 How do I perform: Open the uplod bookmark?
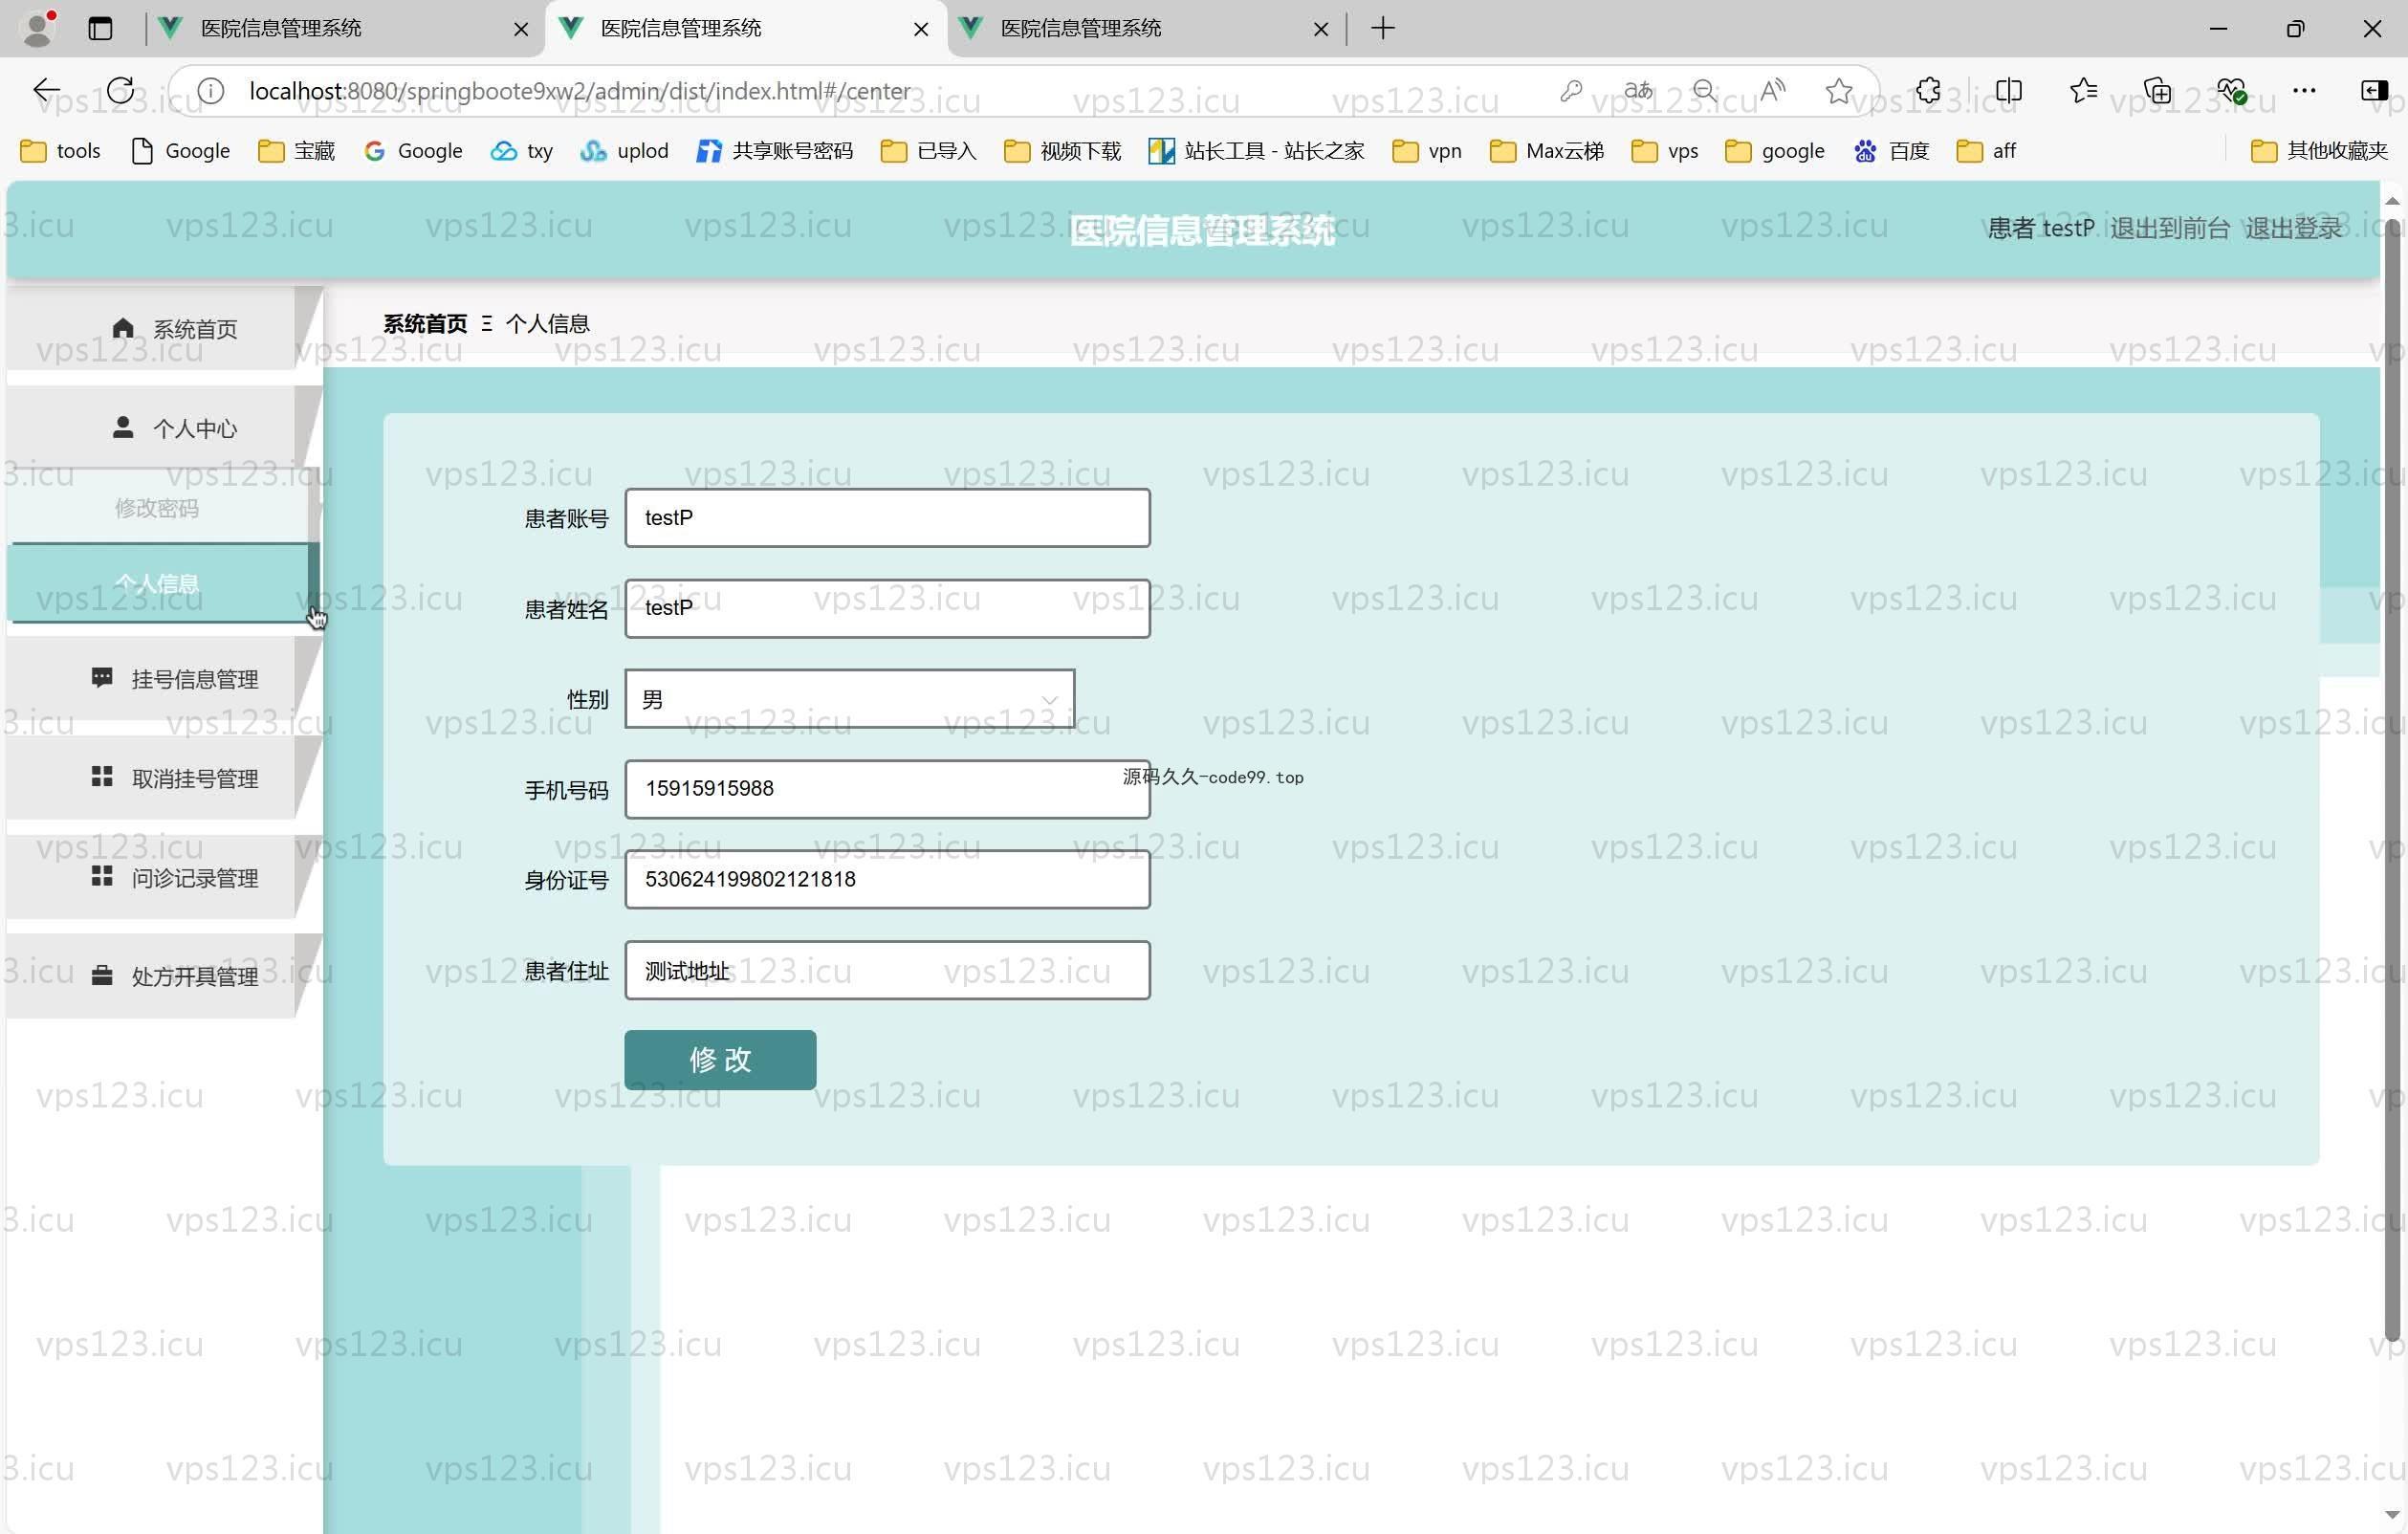(624, 151)
